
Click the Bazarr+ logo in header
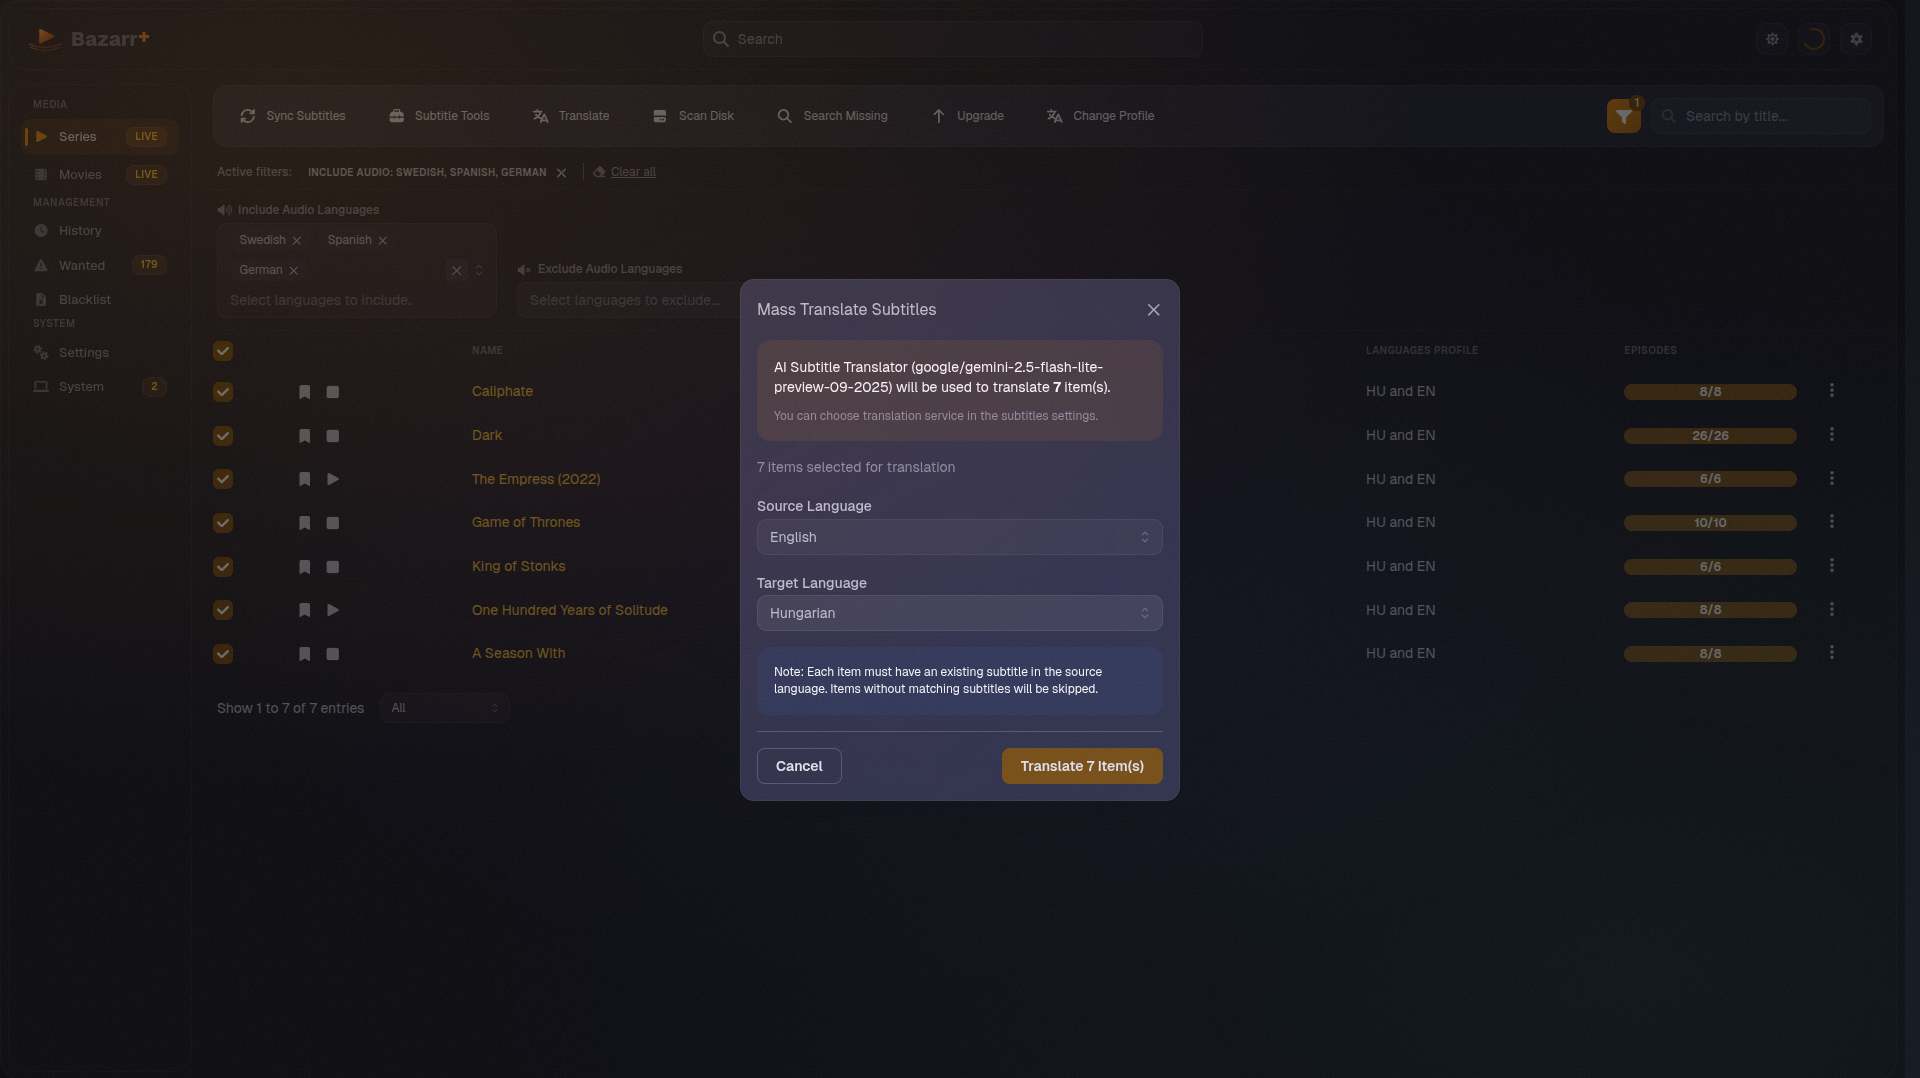[89, 39]
